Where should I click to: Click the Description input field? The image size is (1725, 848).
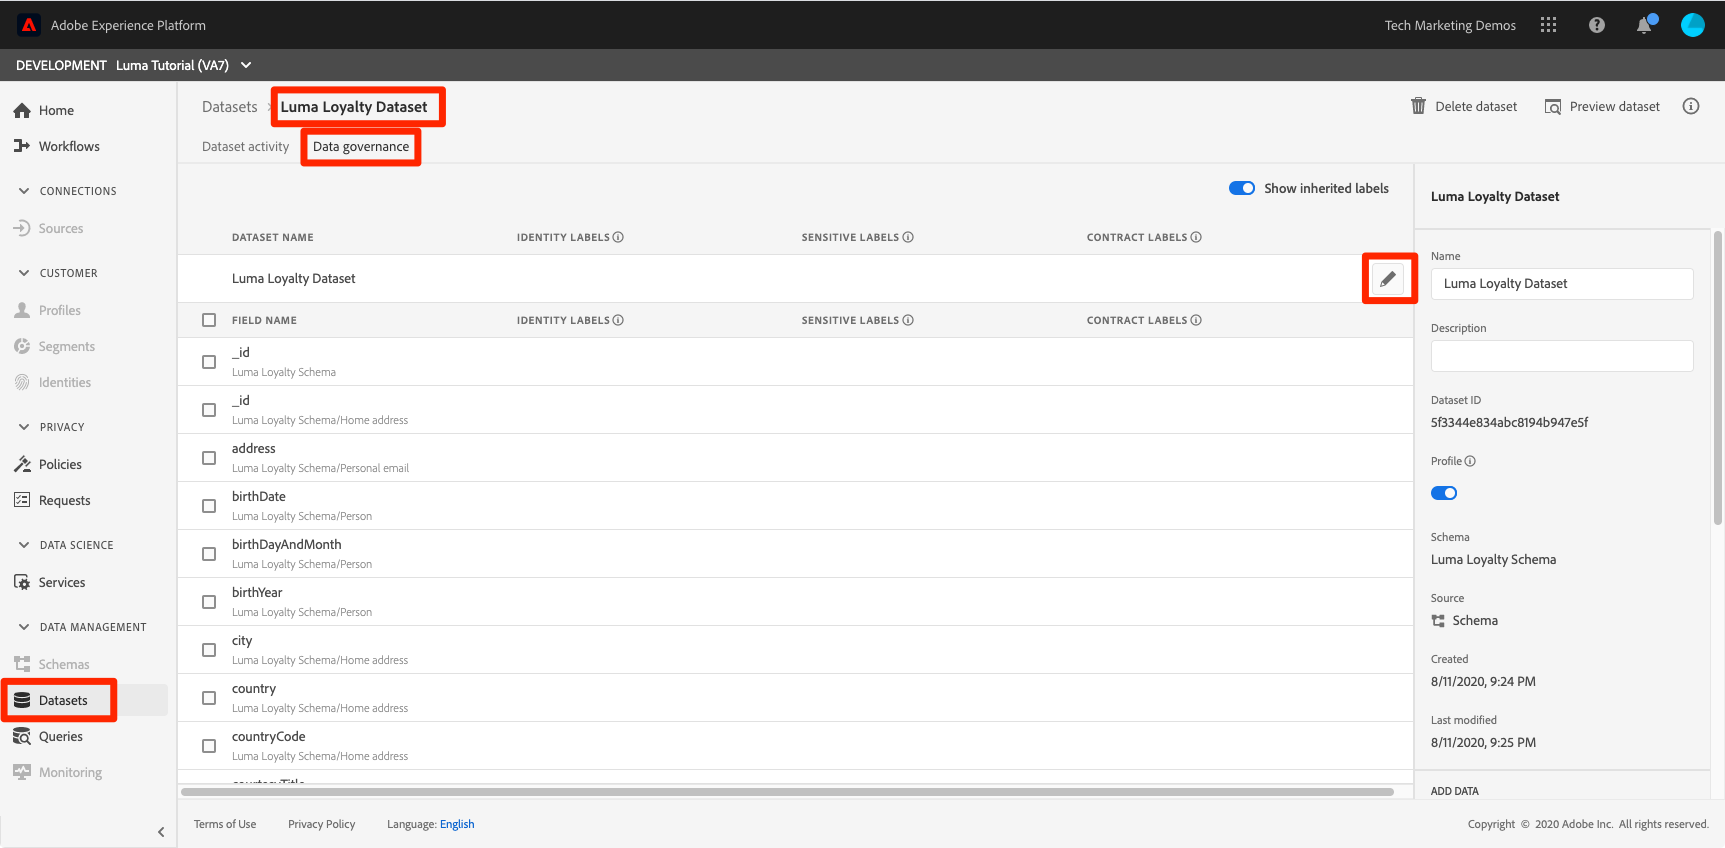pyautogui.click(x=1562, y=356)
